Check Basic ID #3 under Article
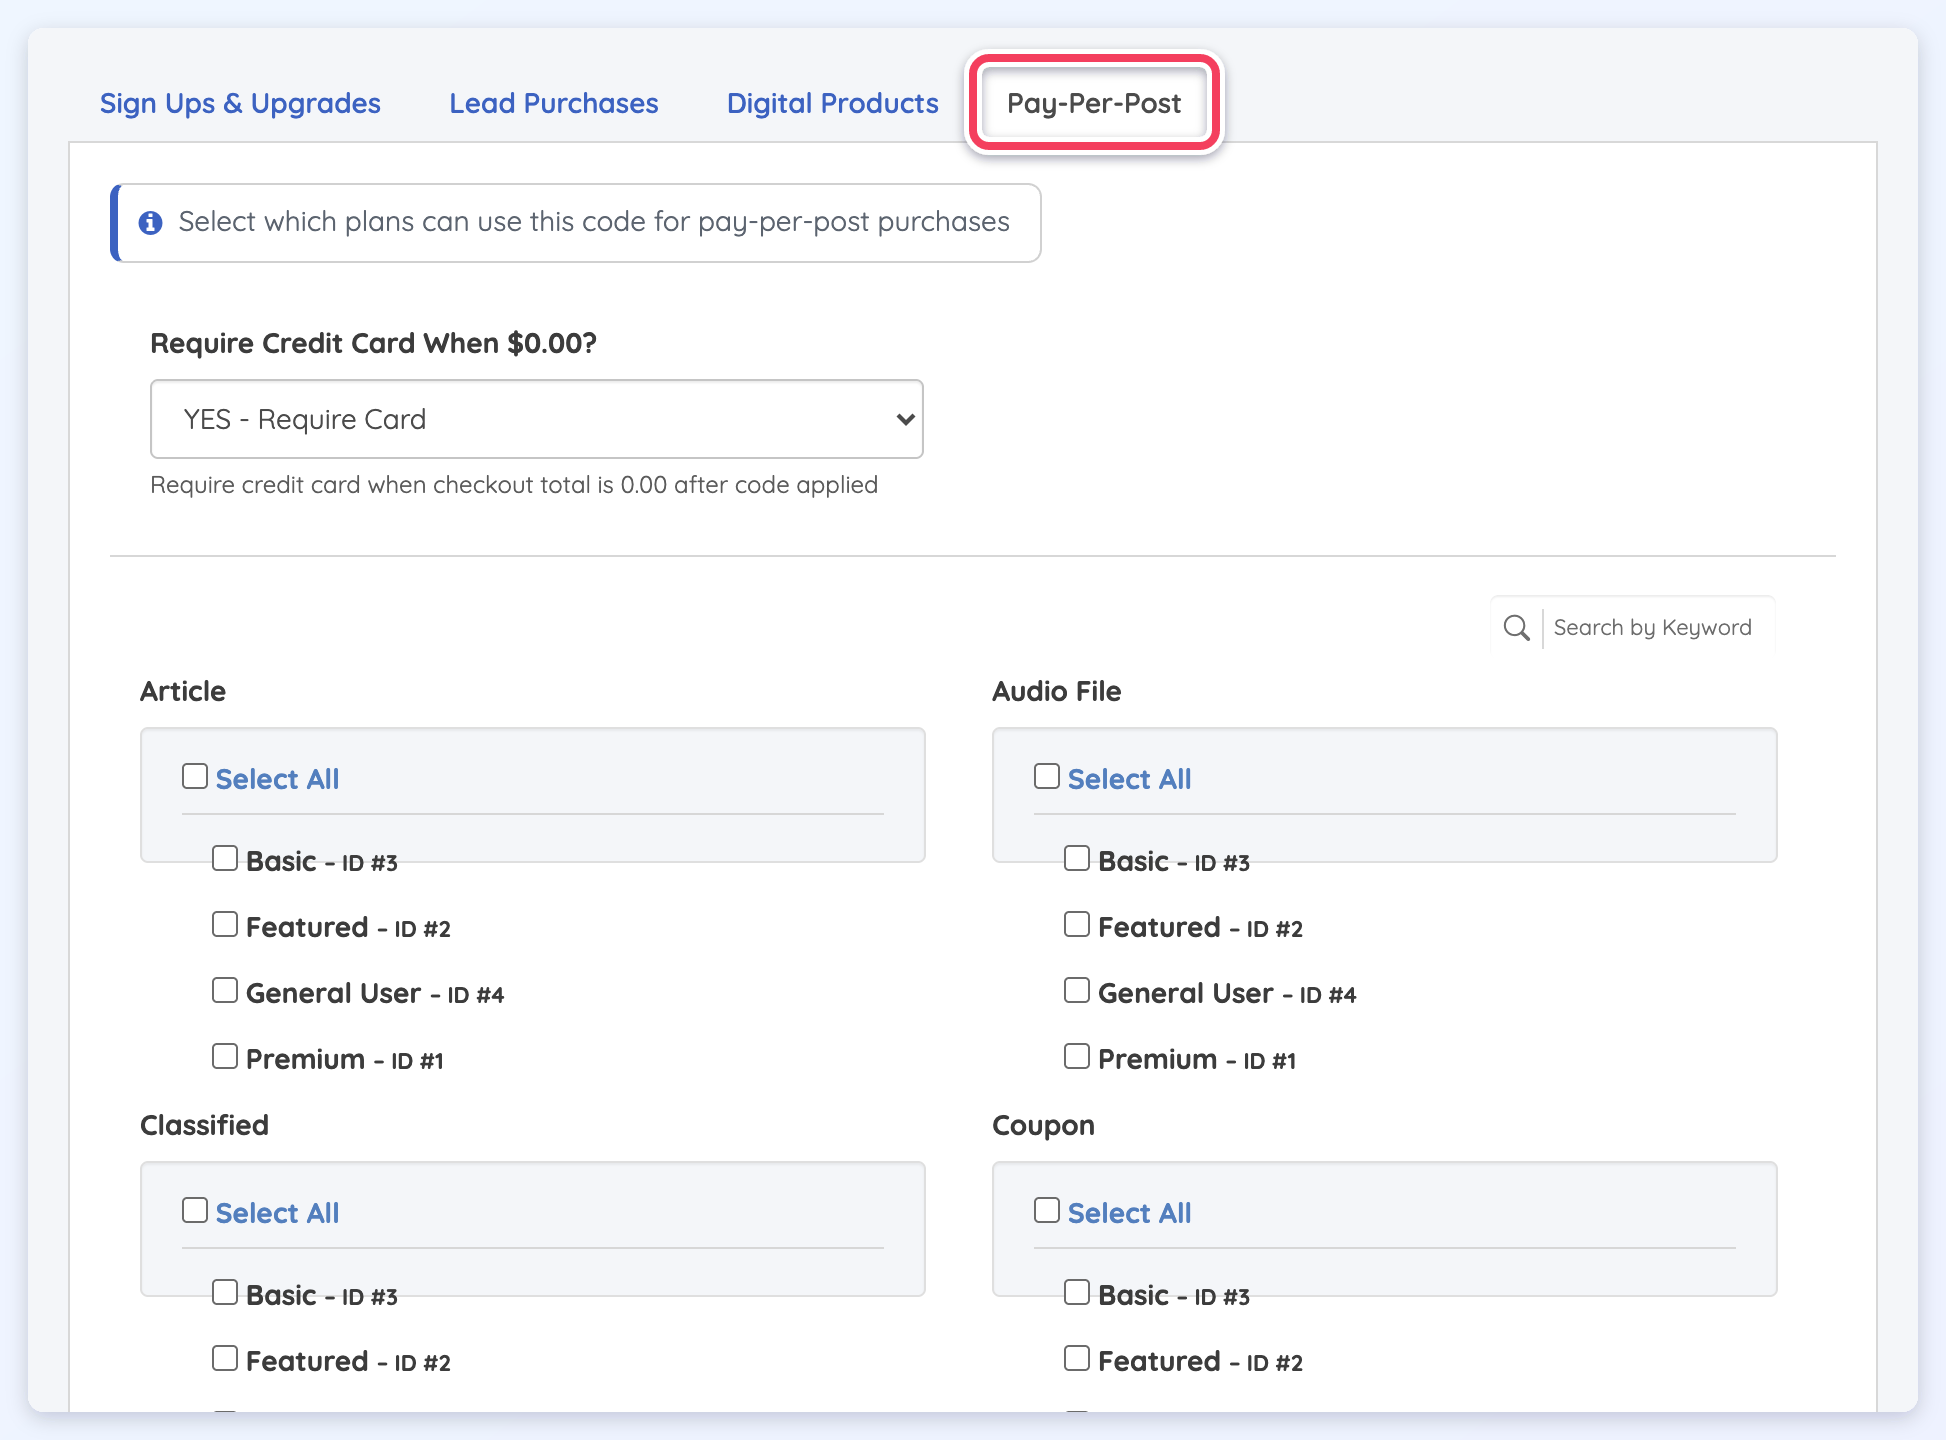This screenshot has height=1440, width=1946. point(225,858)
